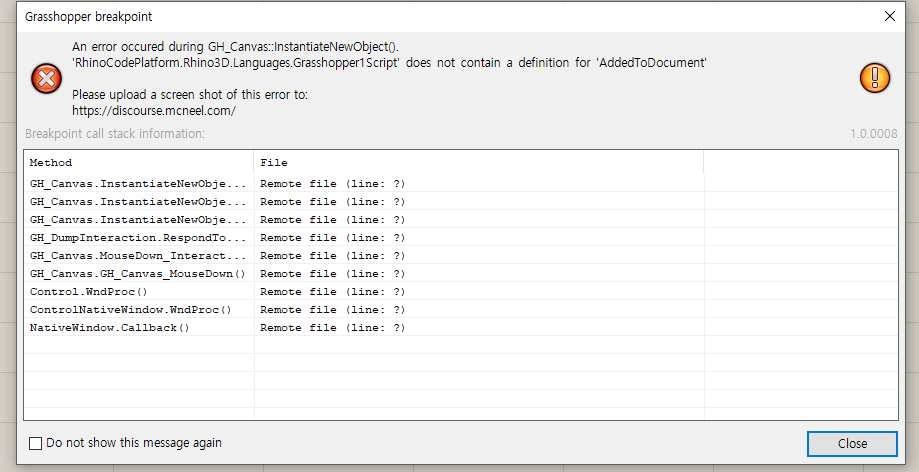This screenshot has width=919, height=472.
Task: Select the GH_Canvas.MouseDown_Interact... row
Action: pyautogui.click(x=137, y=256)
